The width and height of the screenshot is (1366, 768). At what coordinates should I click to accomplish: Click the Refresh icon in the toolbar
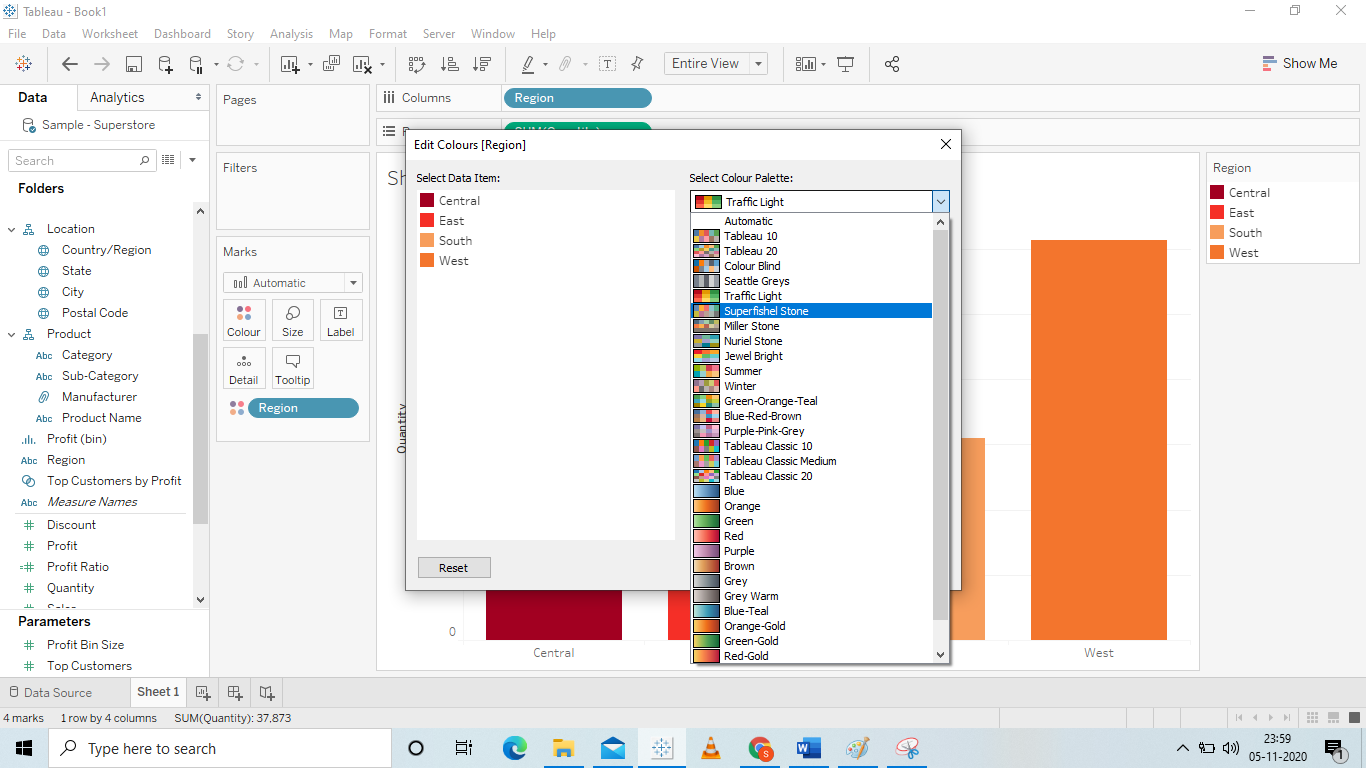[x=235, y=64]
